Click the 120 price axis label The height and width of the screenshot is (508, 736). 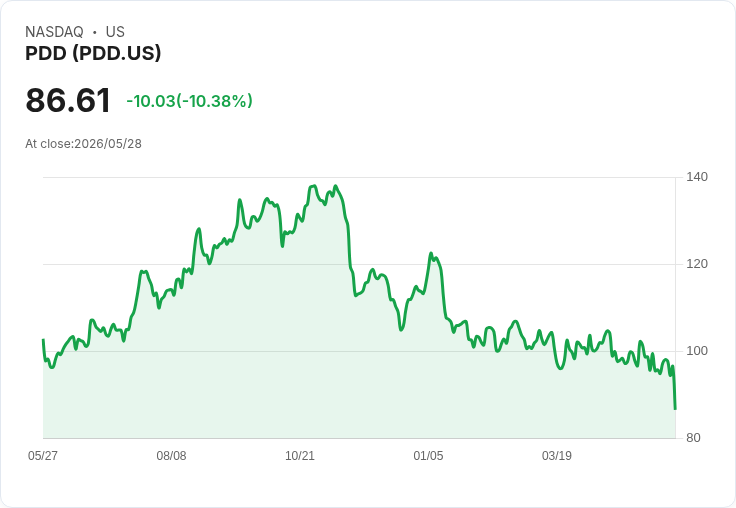697,264
